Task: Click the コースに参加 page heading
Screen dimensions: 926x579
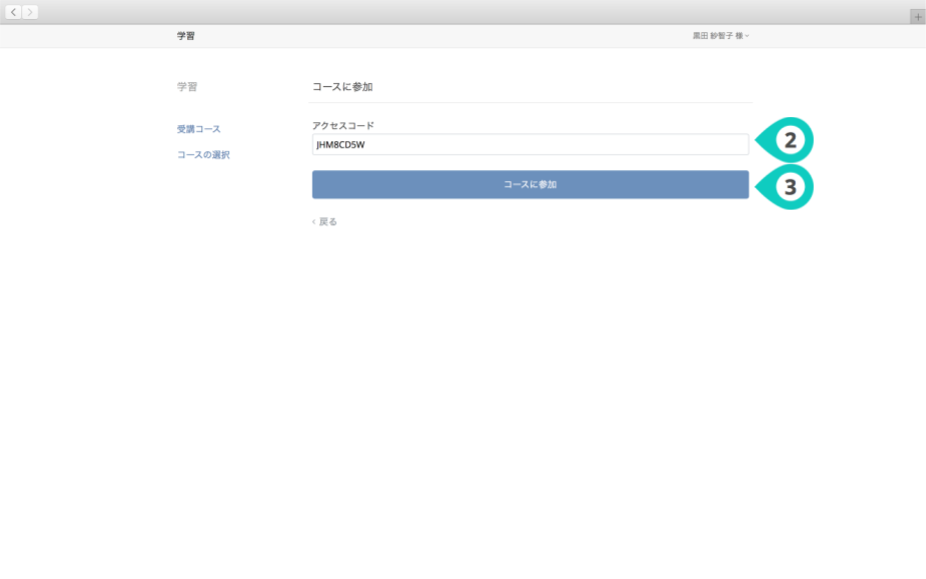Action: [x=342, y=87]
